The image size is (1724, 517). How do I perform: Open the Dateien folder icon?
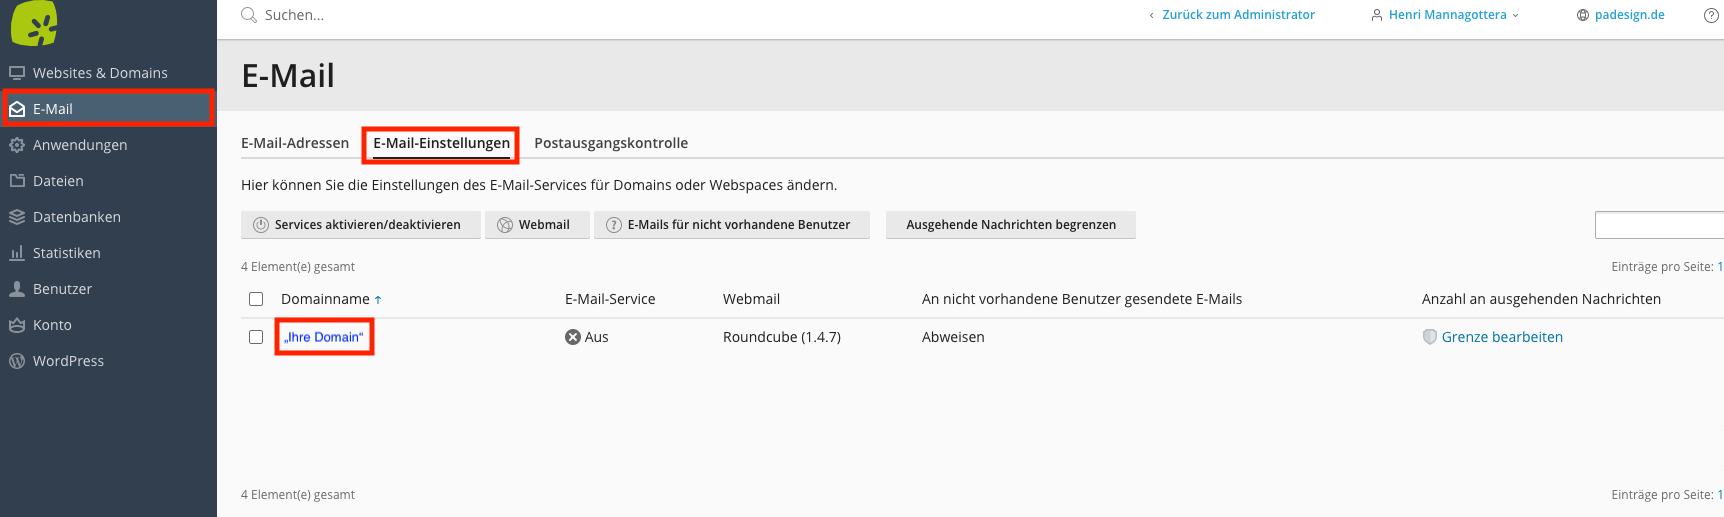(x=17, y=181)
